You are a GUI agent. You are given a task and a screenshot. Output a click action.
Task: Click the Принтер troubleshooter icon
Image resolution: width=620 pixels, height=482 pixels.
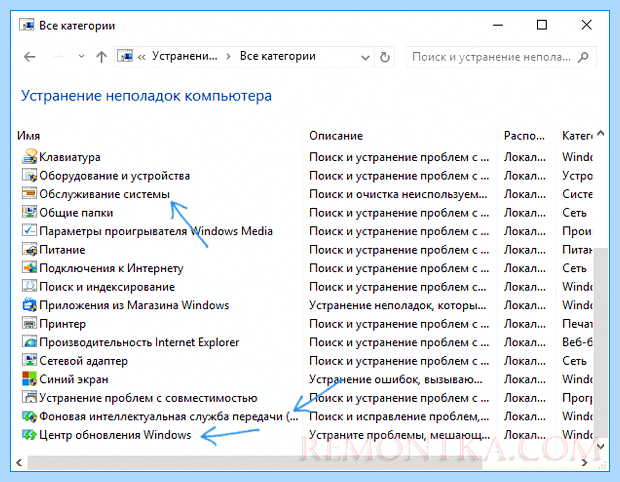(30, 324)
